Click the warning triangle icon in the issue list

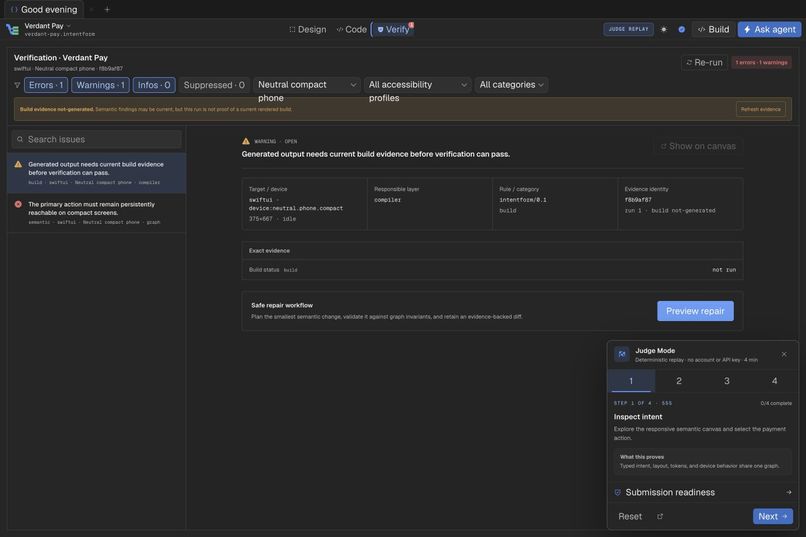(18, 164)
